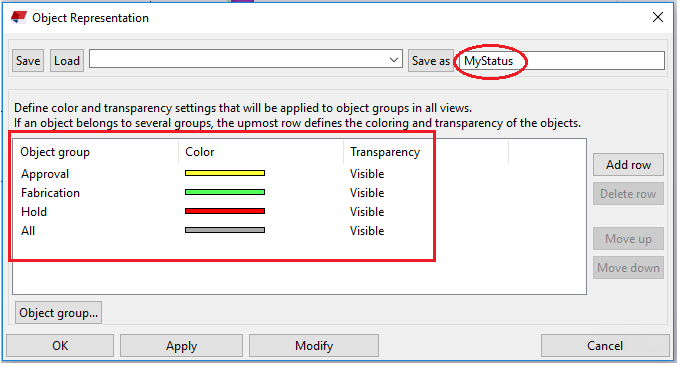The image size is (680, 365).
Task: Click the Save as button
Action: (431, 61)
